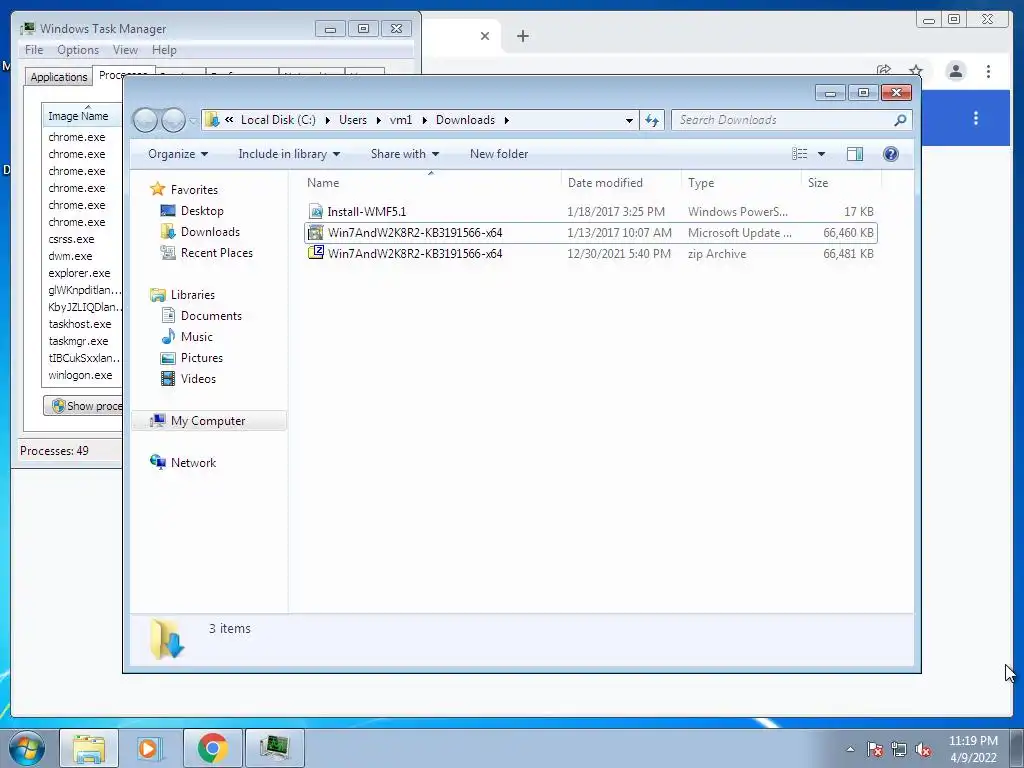Open the recent pages dropdown arrow

(x=193, y=121)
